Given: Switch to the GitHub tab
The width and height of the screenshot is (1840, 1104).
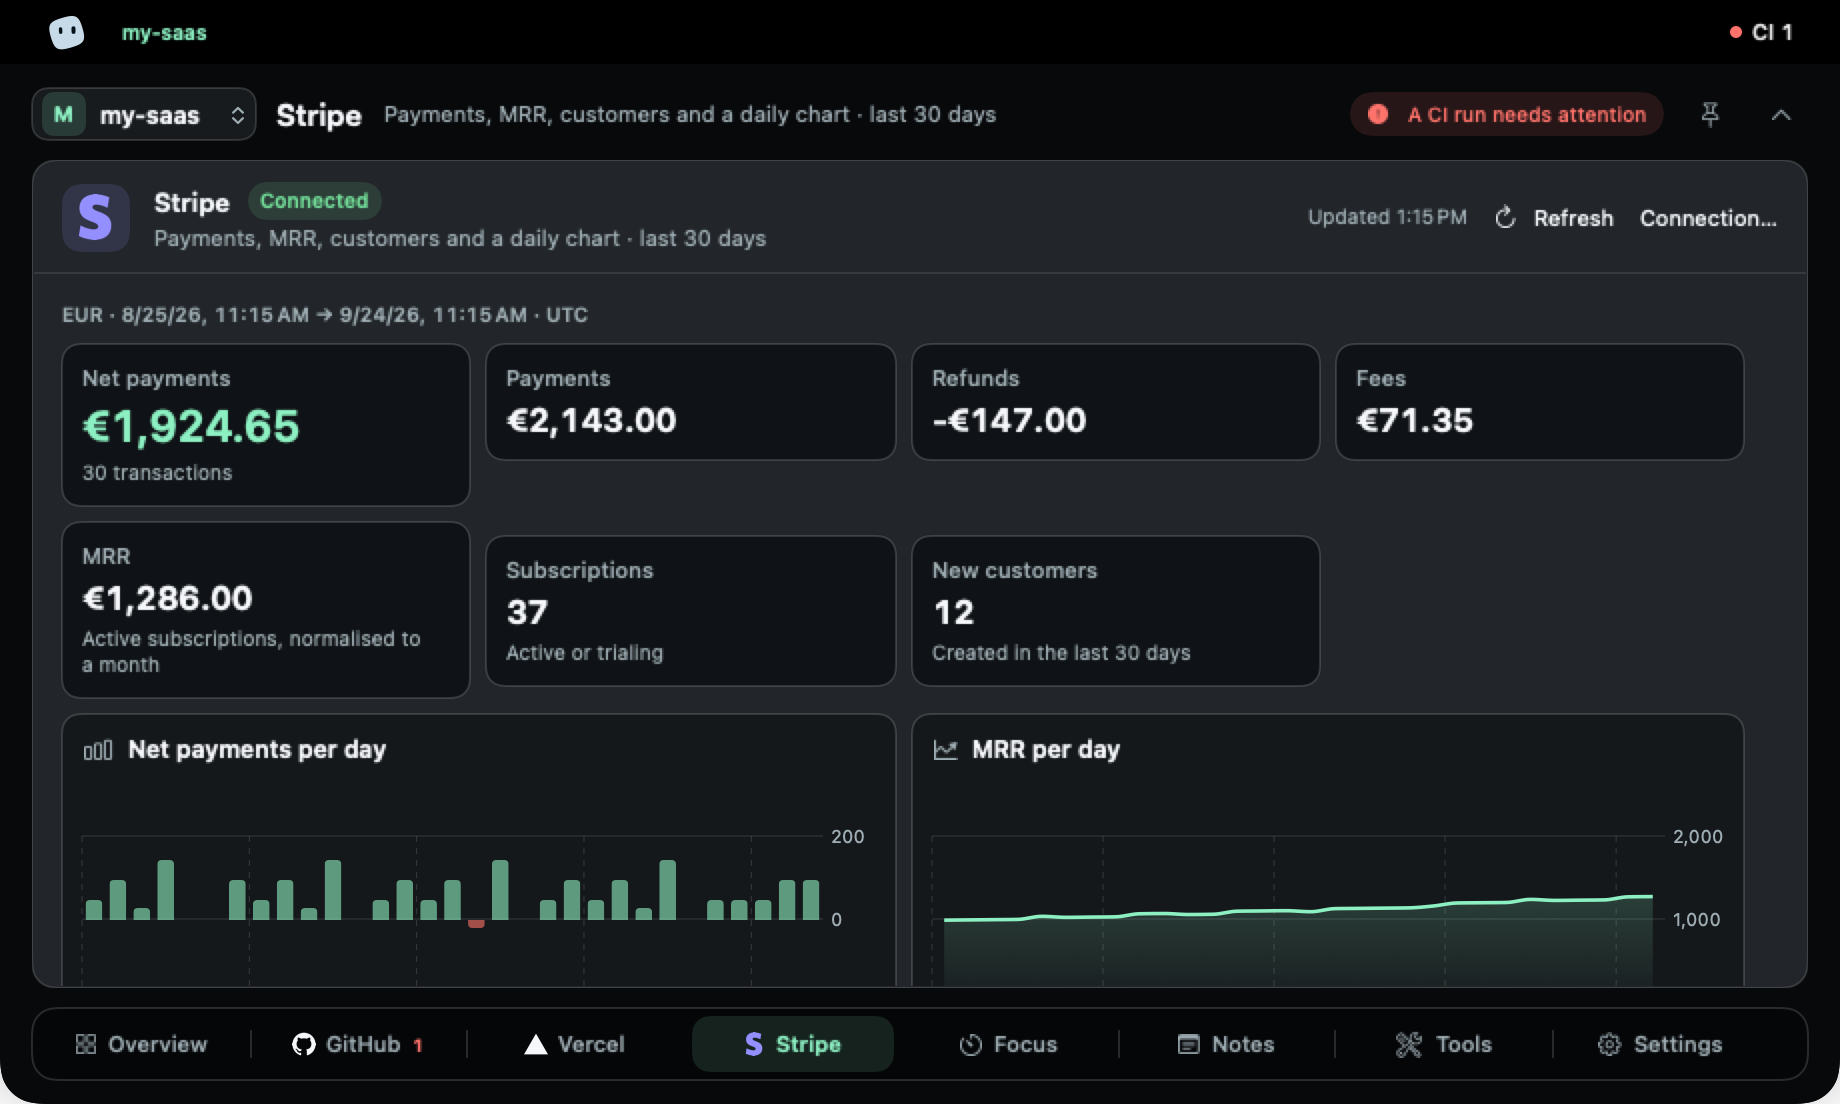Looking at the screenshot, I should pyautogui.click(x=358, y=1044).
